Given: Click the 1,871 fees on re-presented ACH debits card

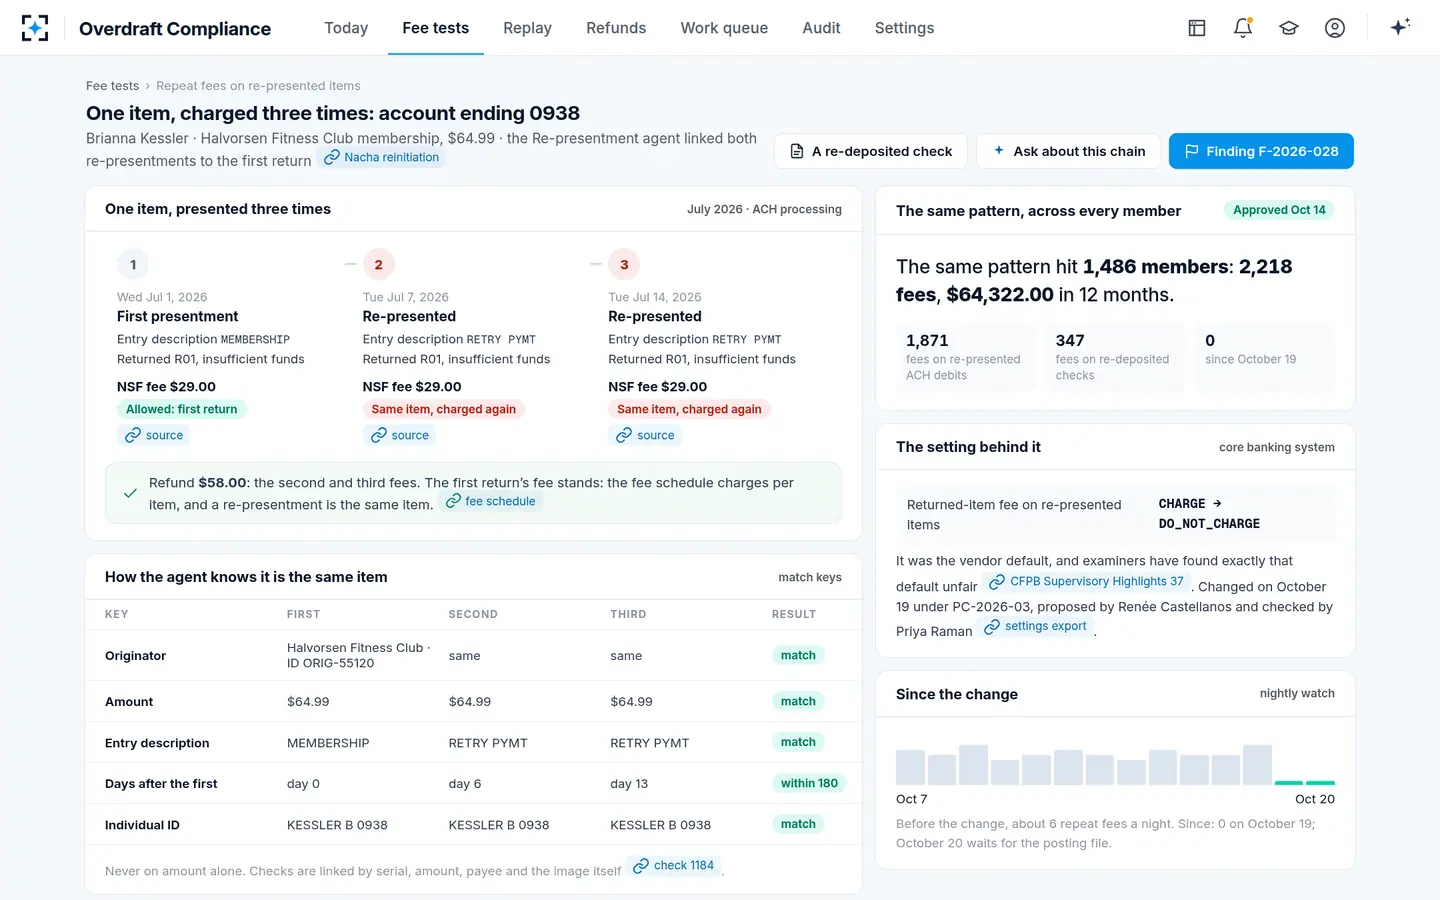Looking at the screenshot, I should (x=966, y=357).
